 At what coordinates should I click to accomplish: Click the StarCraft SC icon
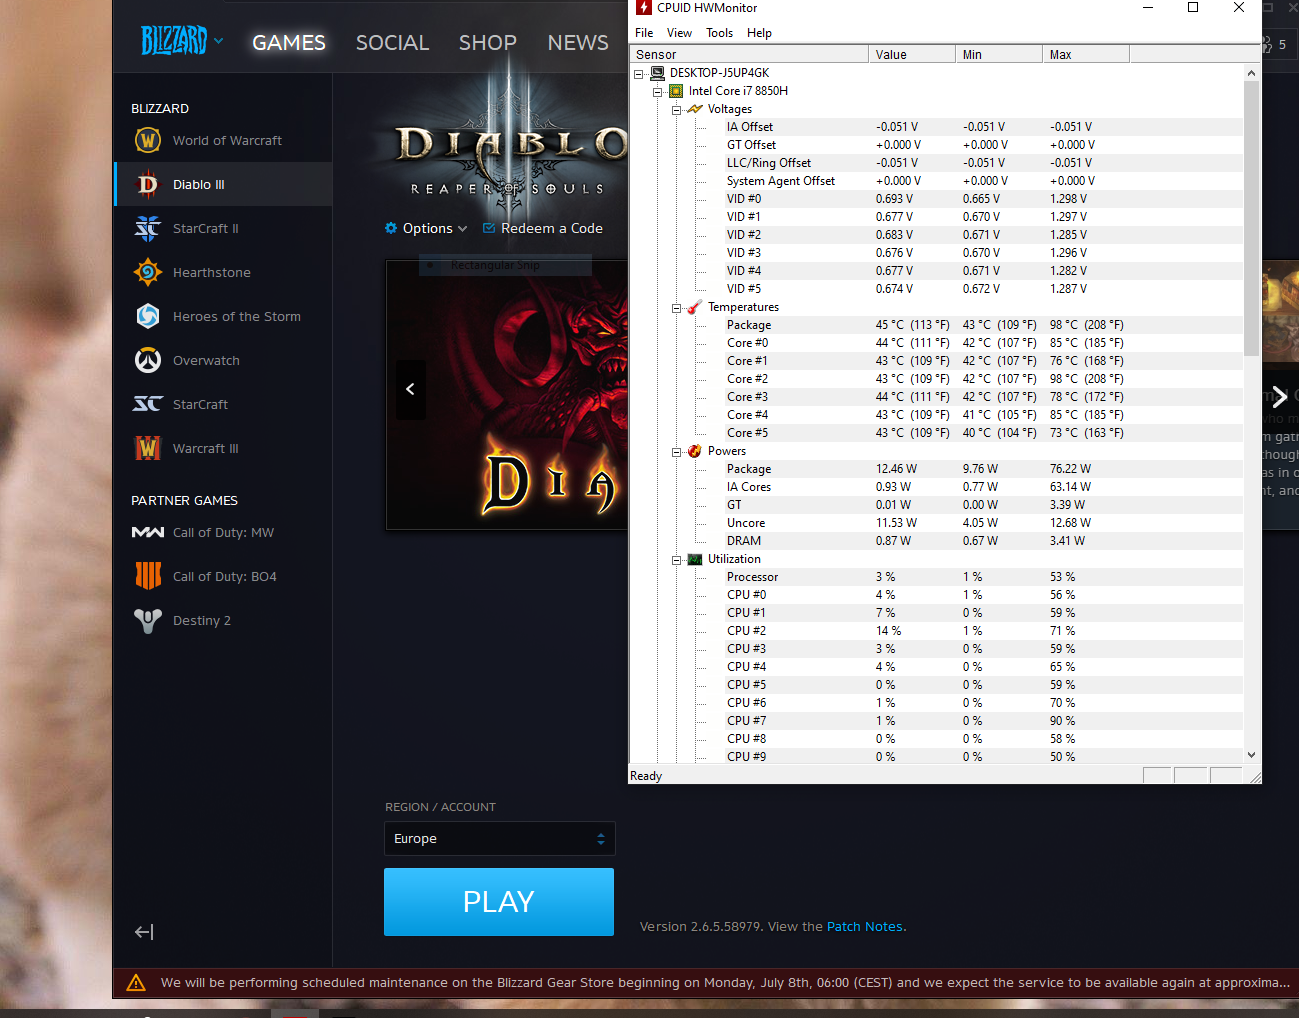pos(148,404)
